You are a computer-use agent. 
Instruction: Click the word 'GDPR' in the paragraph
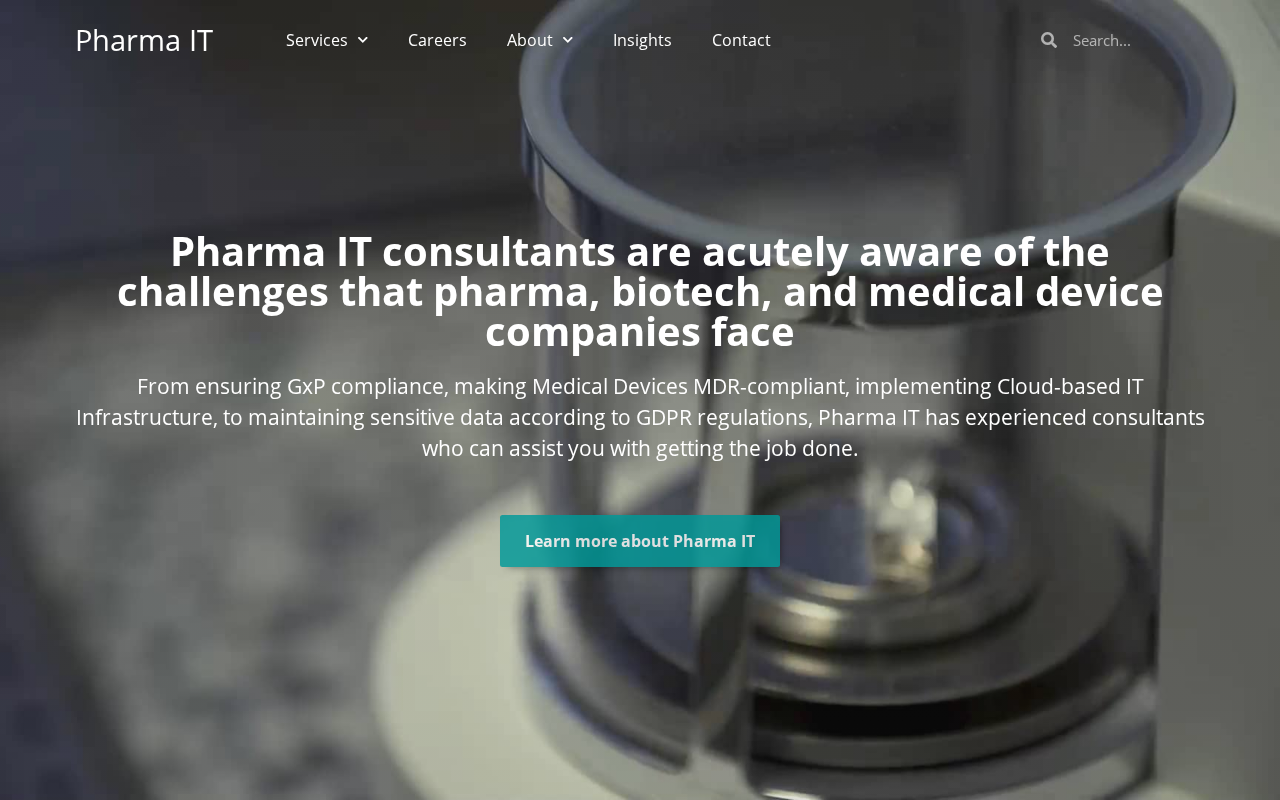(664, 417)
